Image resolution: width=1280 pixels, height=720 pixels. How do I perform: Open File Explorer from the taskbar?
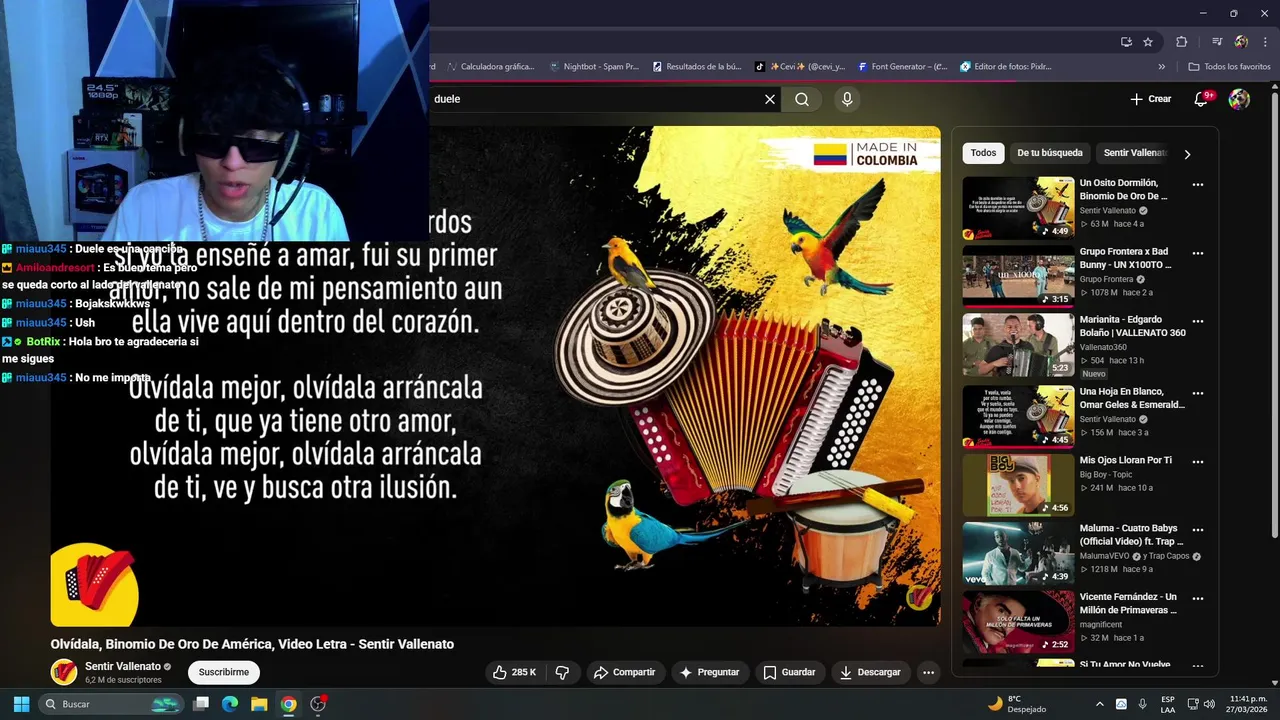[x=259, y=704]
